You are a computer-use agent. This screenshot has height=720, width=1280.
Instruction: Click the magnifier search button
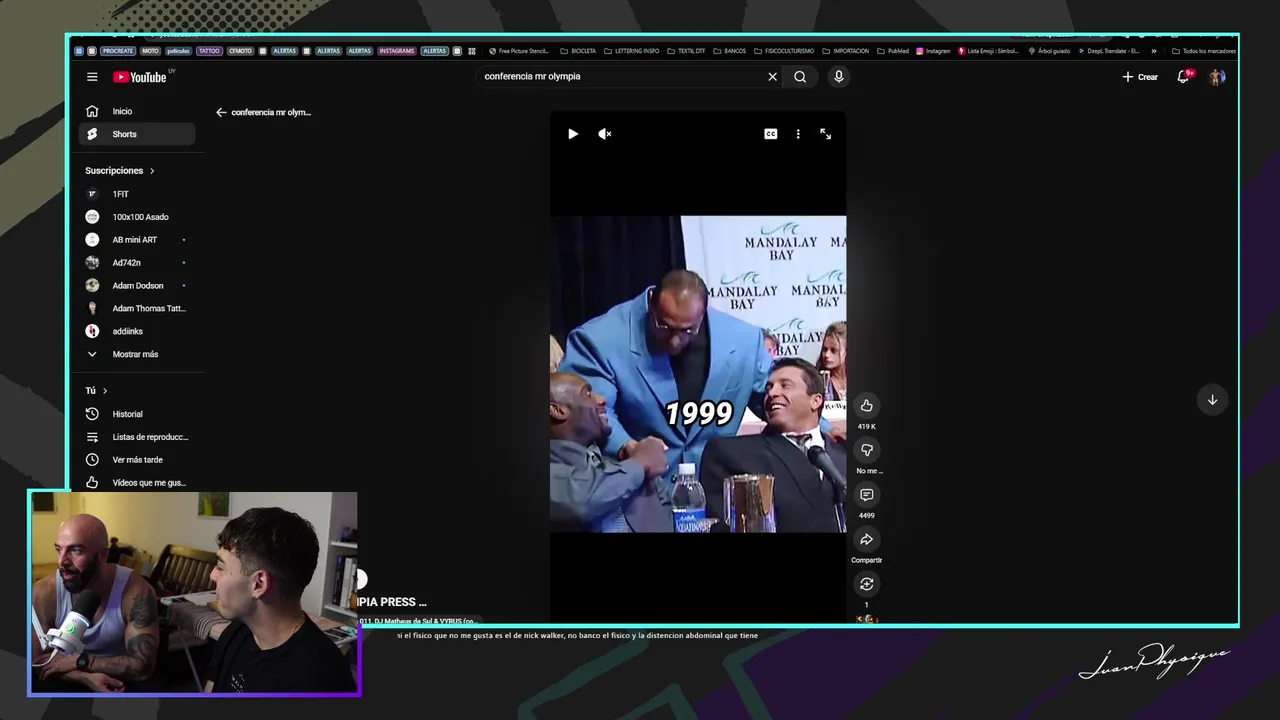point(800,77)
